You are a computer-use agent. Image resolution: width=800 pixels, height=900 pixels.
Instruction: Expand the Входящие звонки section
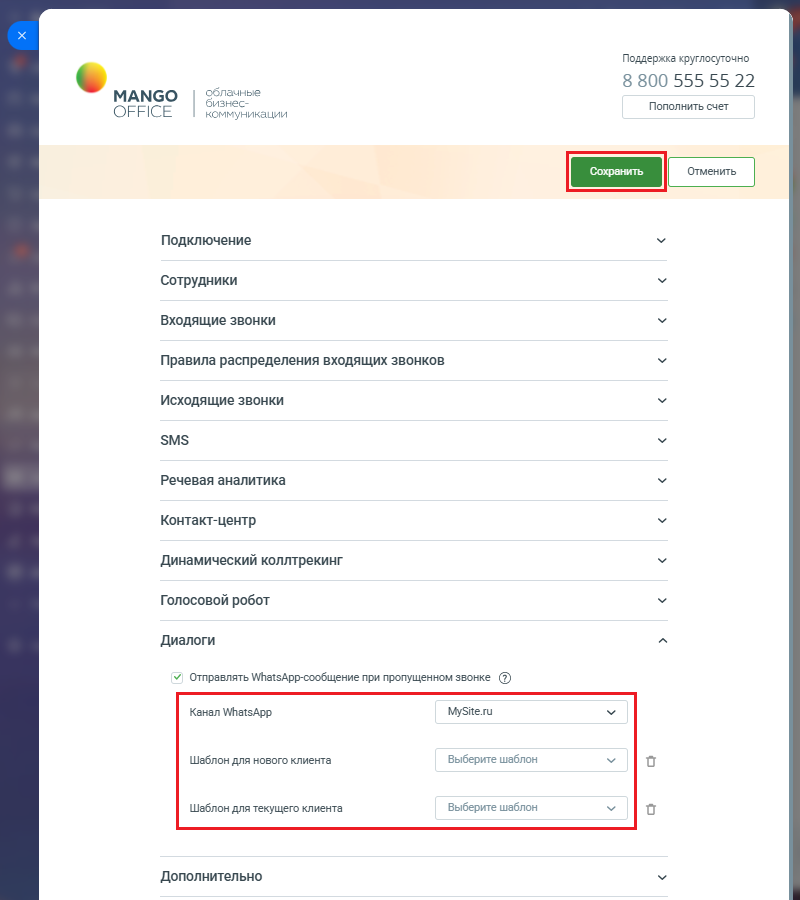413,320
